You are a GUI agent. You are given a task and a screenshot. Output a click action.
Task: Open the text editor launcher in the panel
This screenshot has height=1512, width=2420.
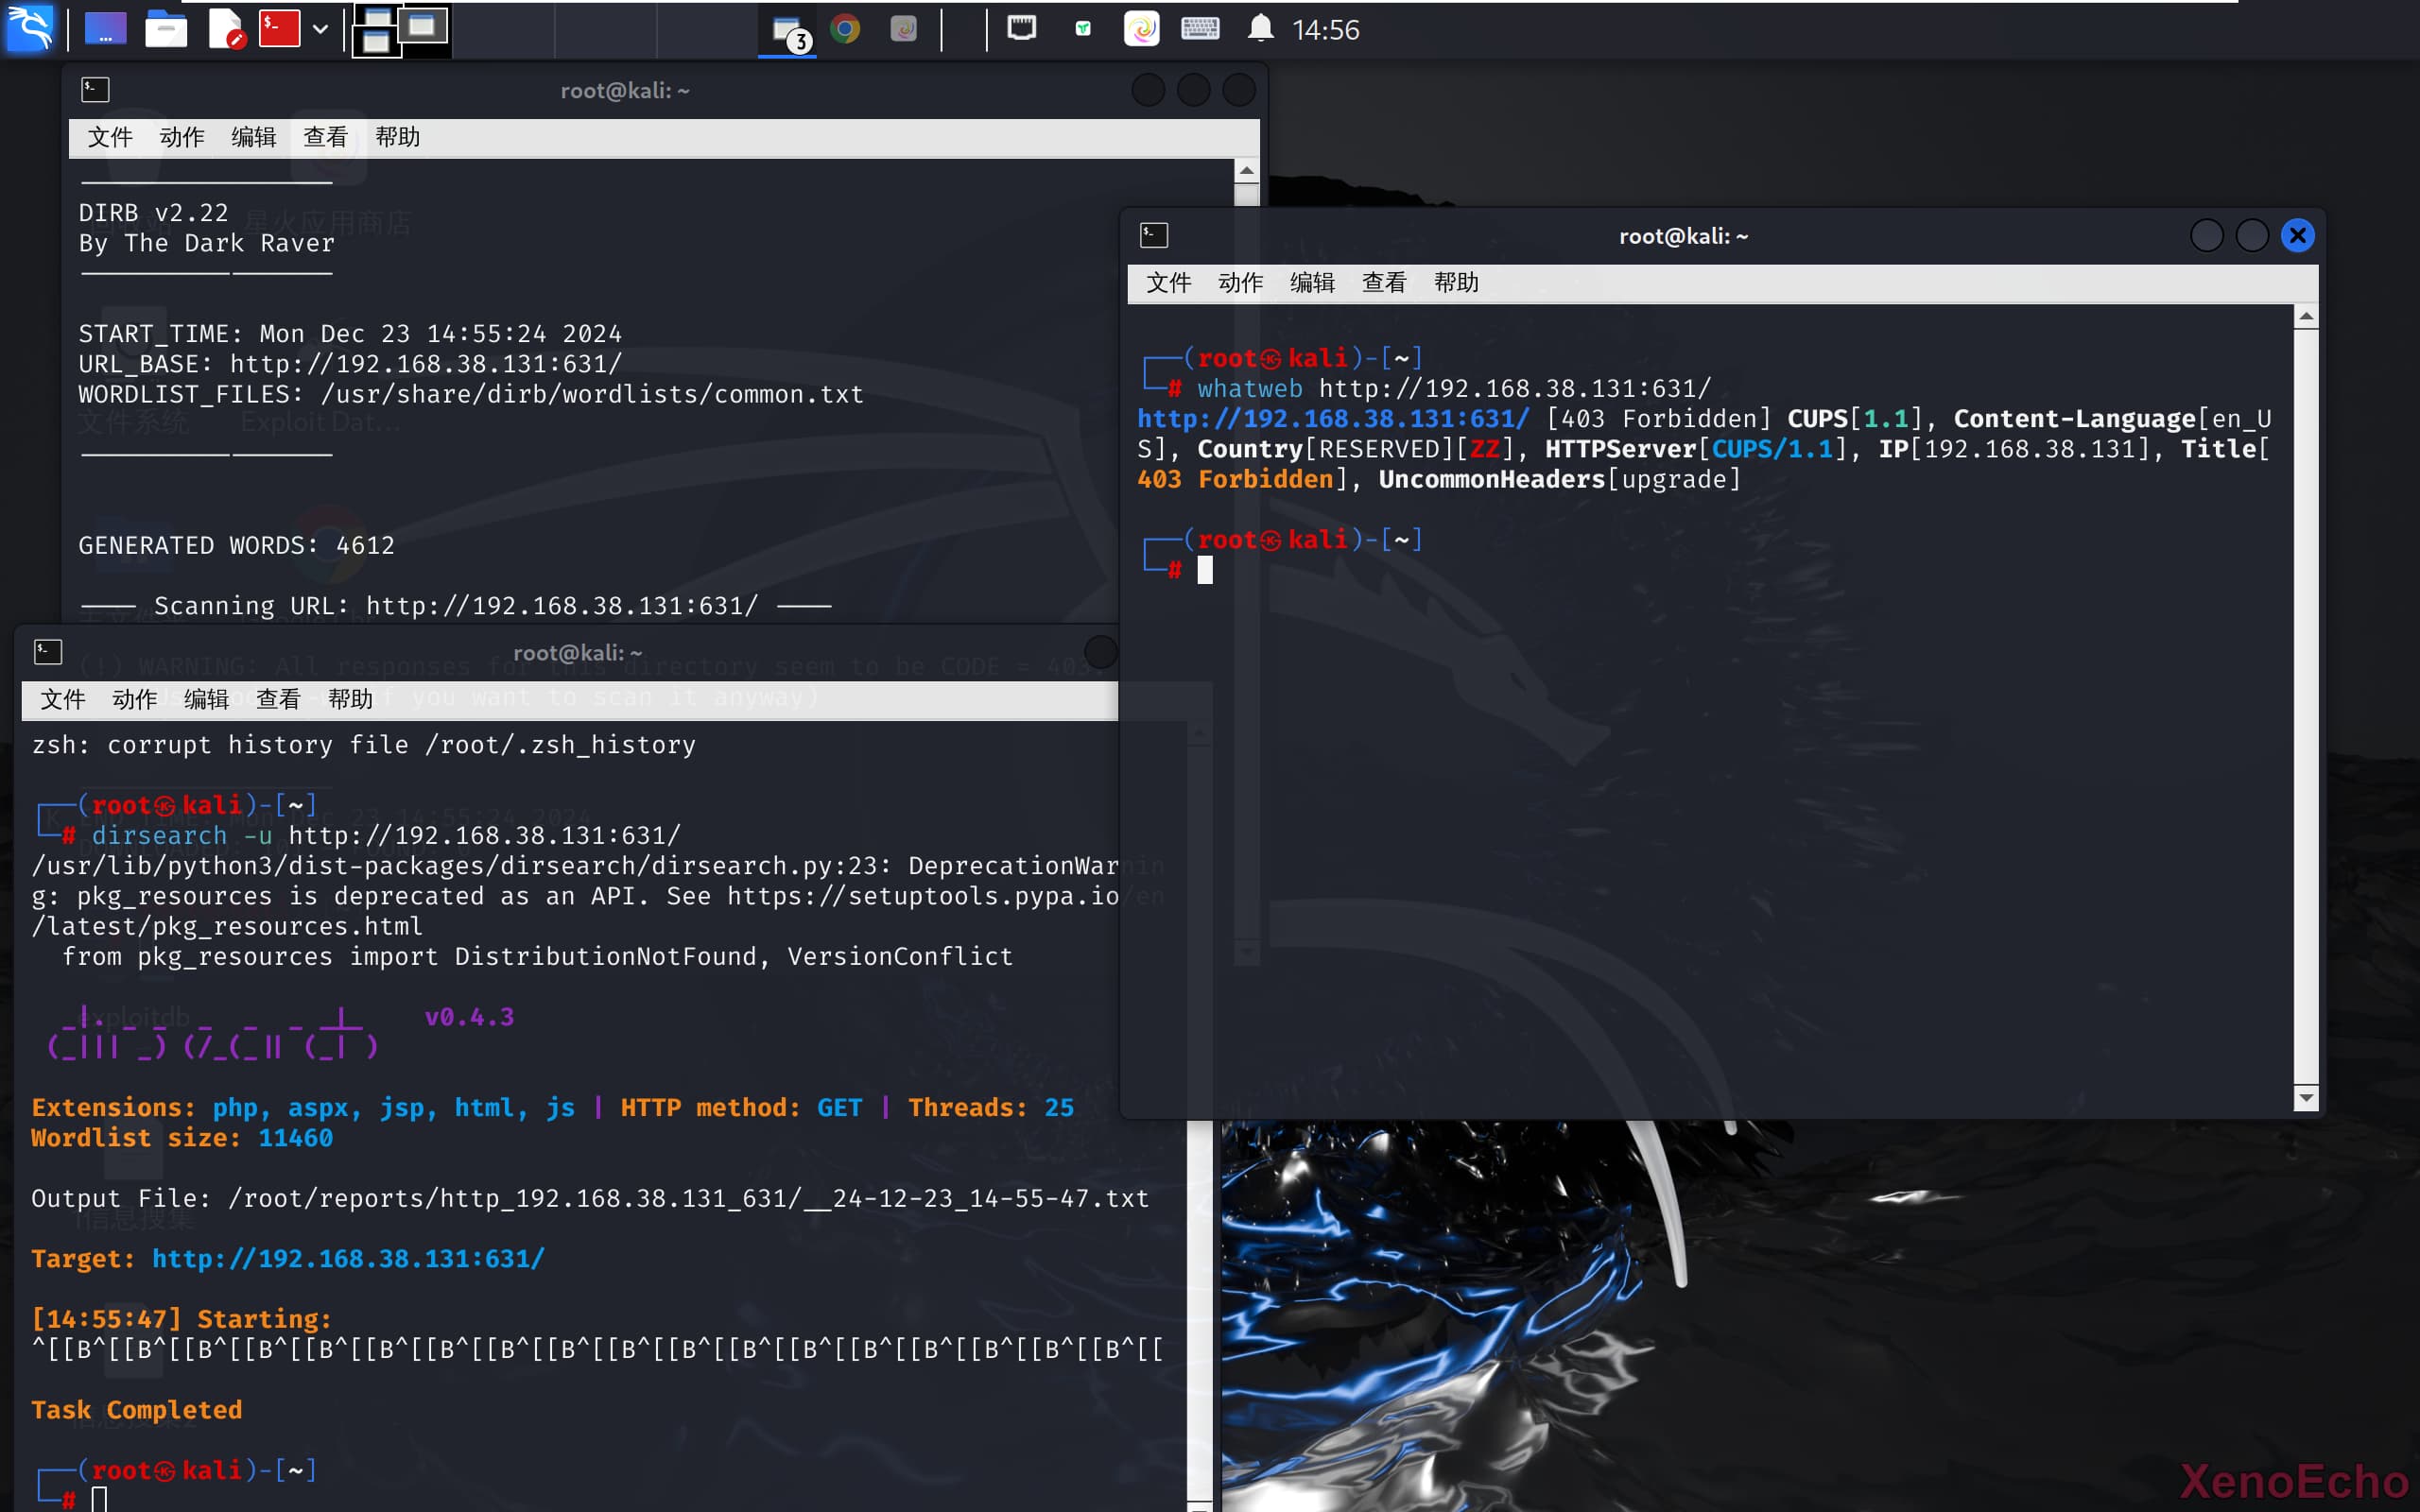225,29
